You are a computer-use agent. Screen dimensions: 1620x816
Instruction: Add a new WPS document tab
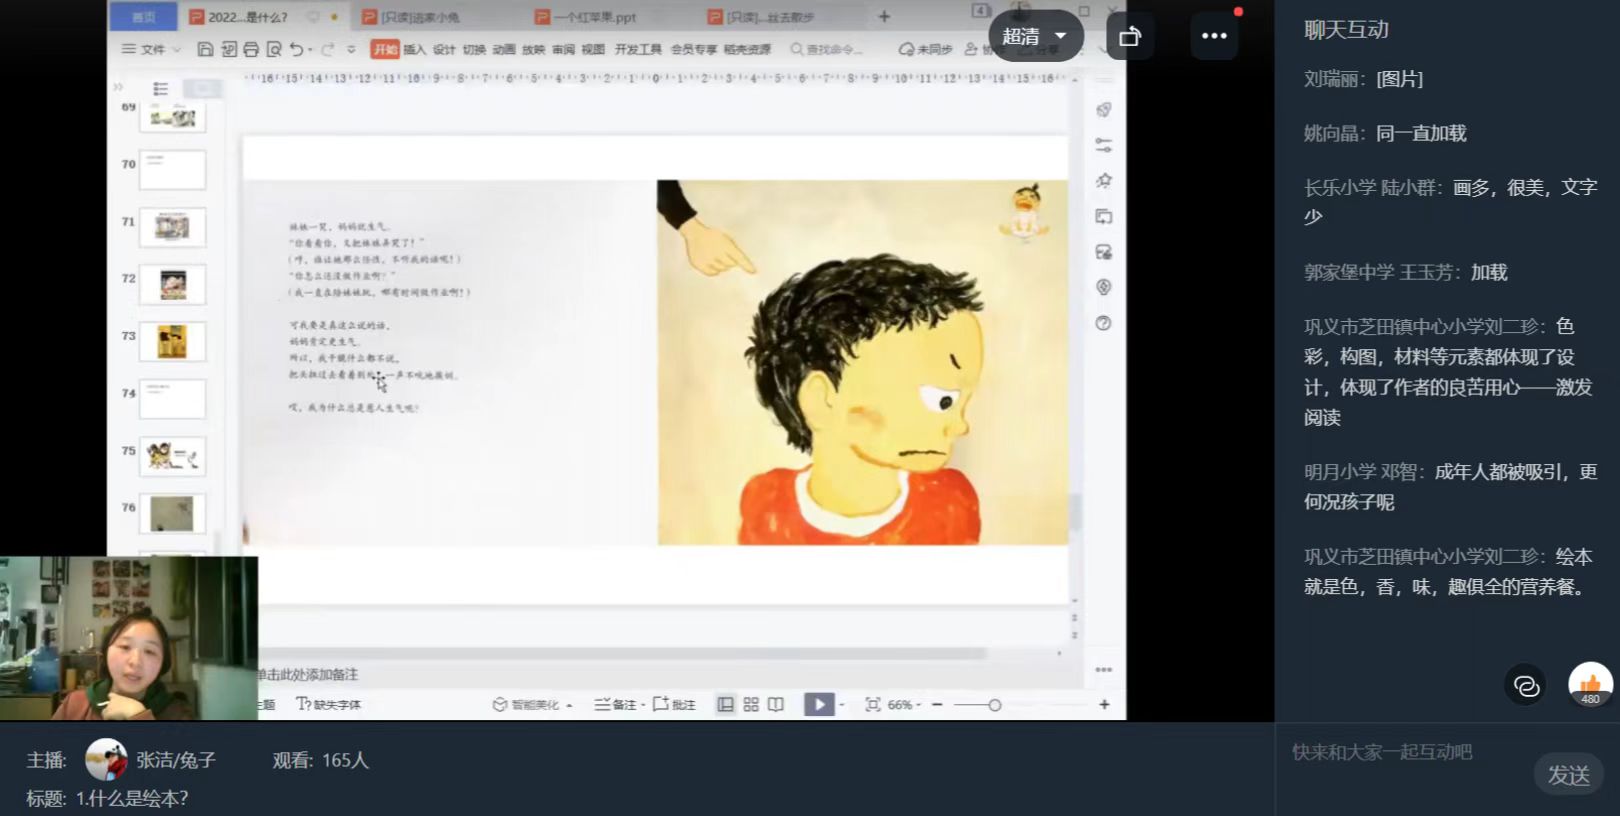point(884,17)
